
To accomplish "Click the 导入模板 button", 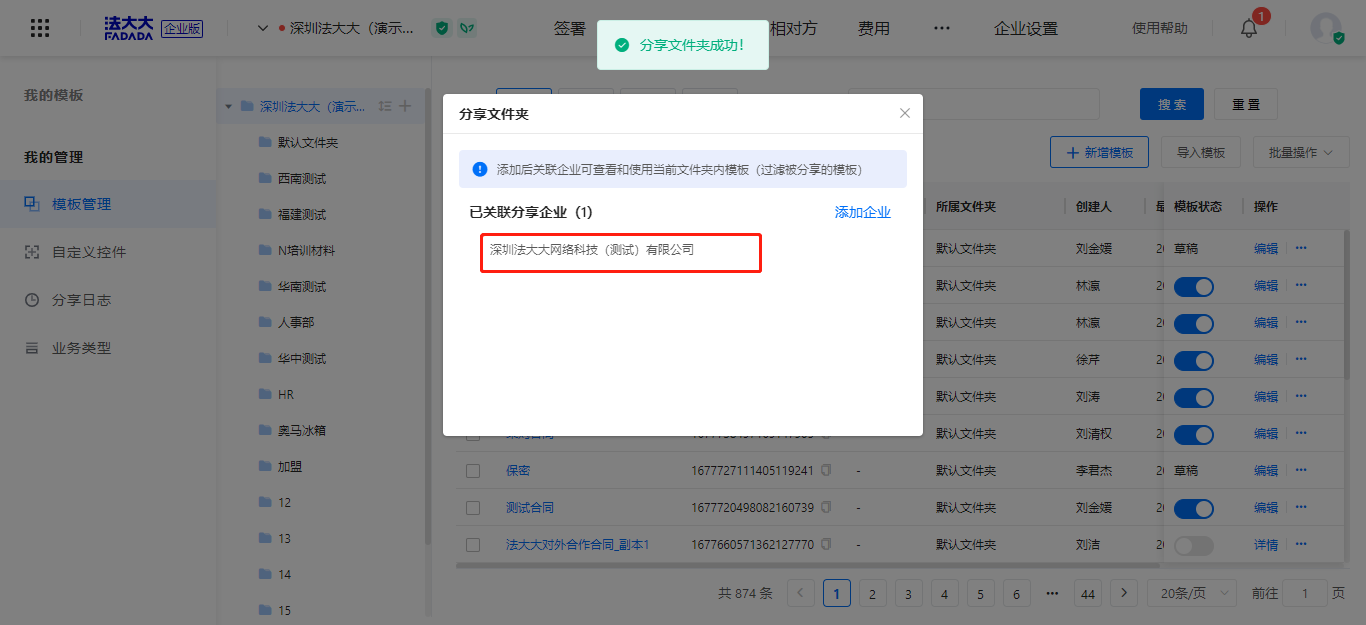I will point(1201,153).
